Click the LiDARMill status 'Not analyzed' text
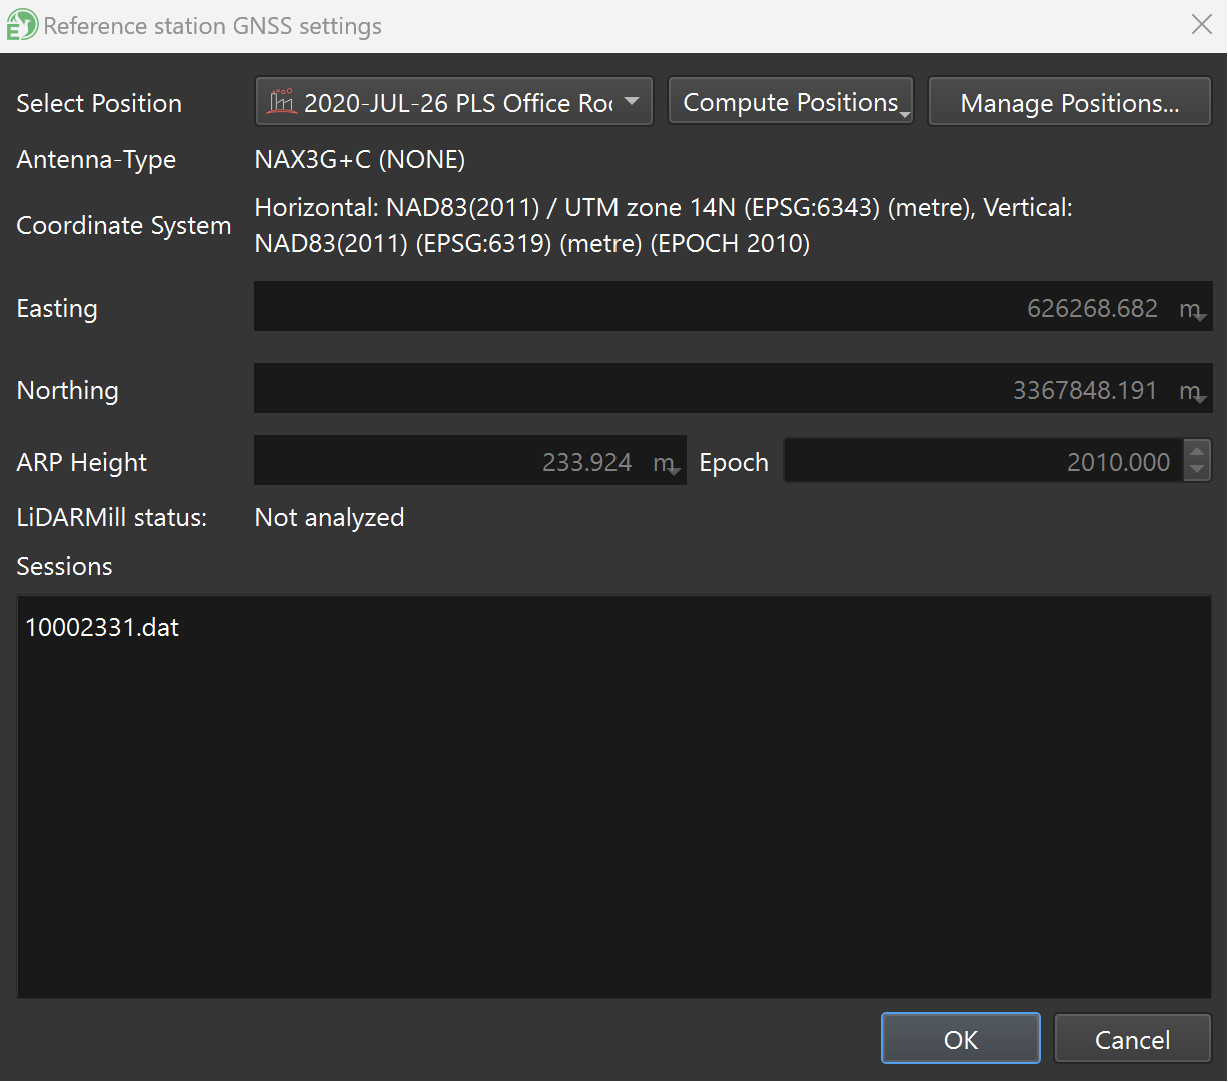Image resolution: width=1228 pixels, height=1082 pixels. [x=329, y=518]
